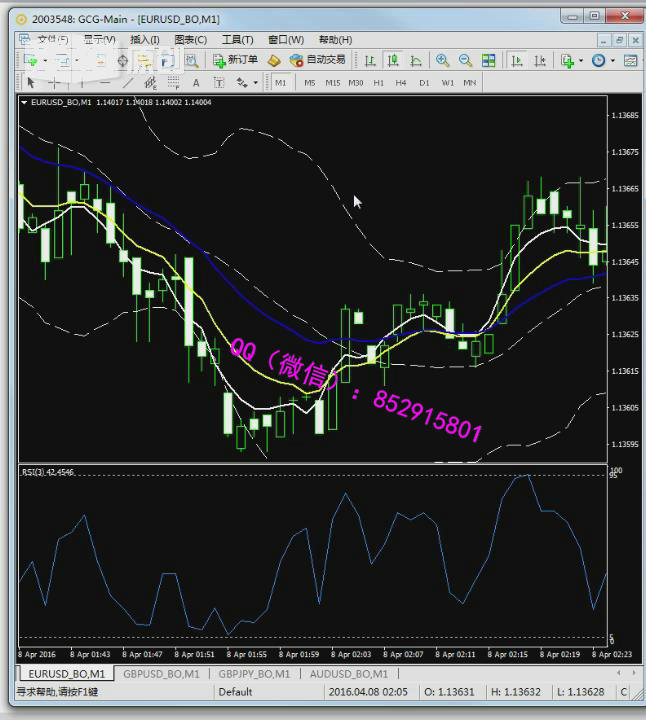Viewport: 646px width, 720px height.
Task: Choose the M15 timeframe
Action: [332, 82]
